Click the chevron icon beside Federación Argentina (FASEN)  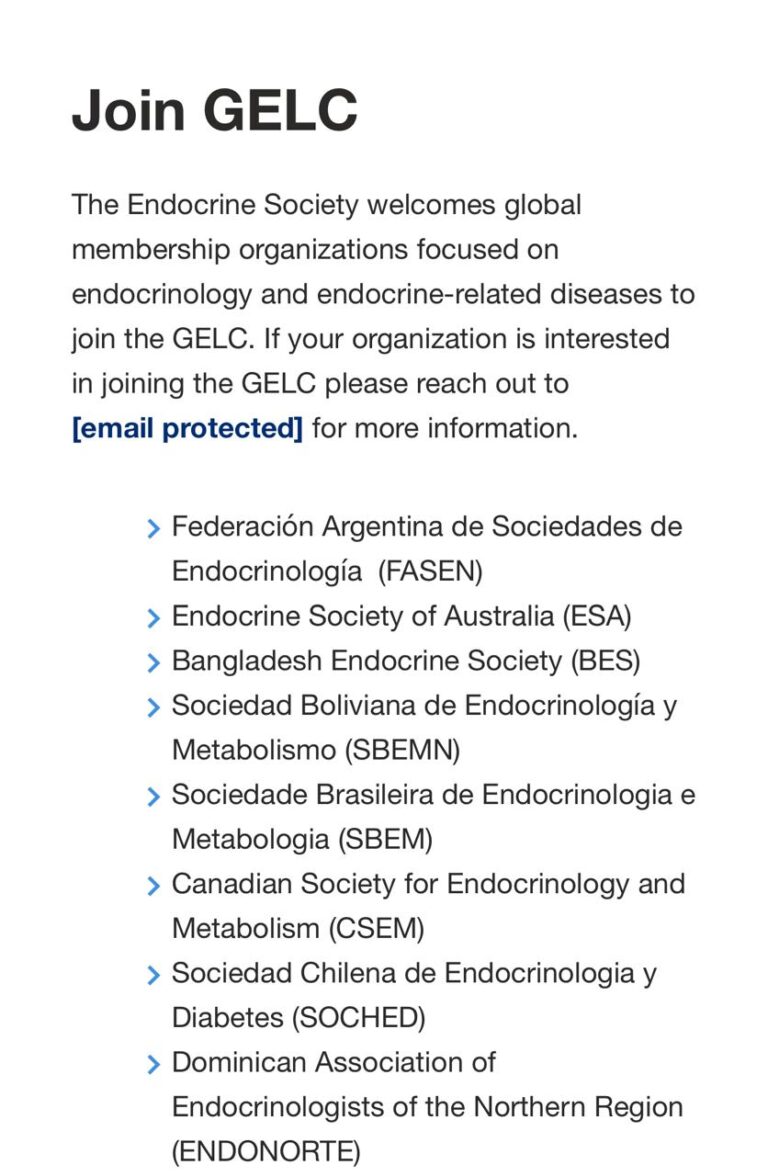click(x=153, y=529)
